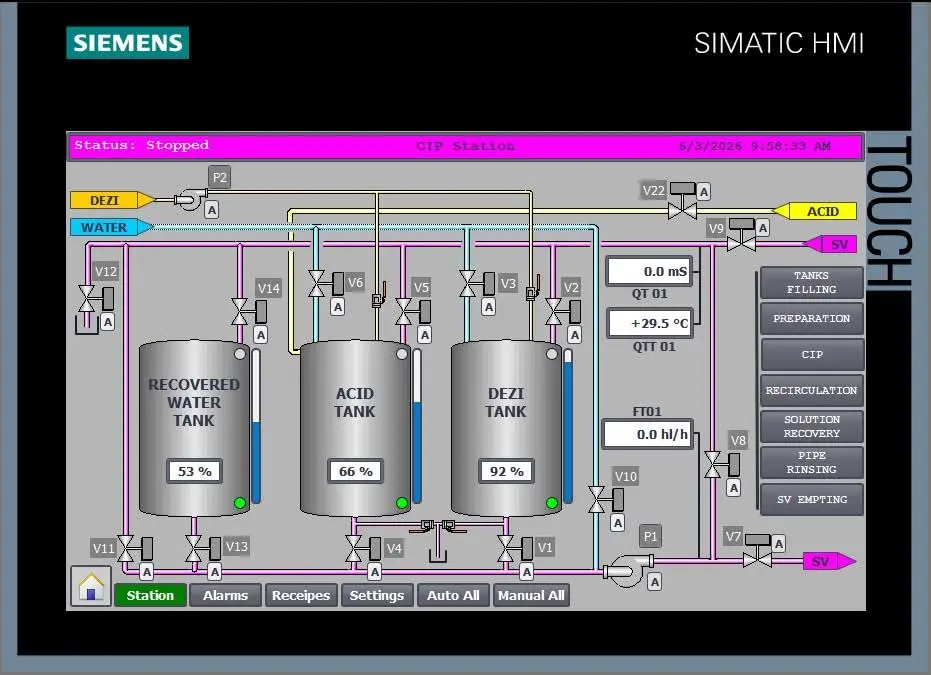931x675 pixels.
Task: Click valve V9 symbol
Action: [x=742, y=235]
